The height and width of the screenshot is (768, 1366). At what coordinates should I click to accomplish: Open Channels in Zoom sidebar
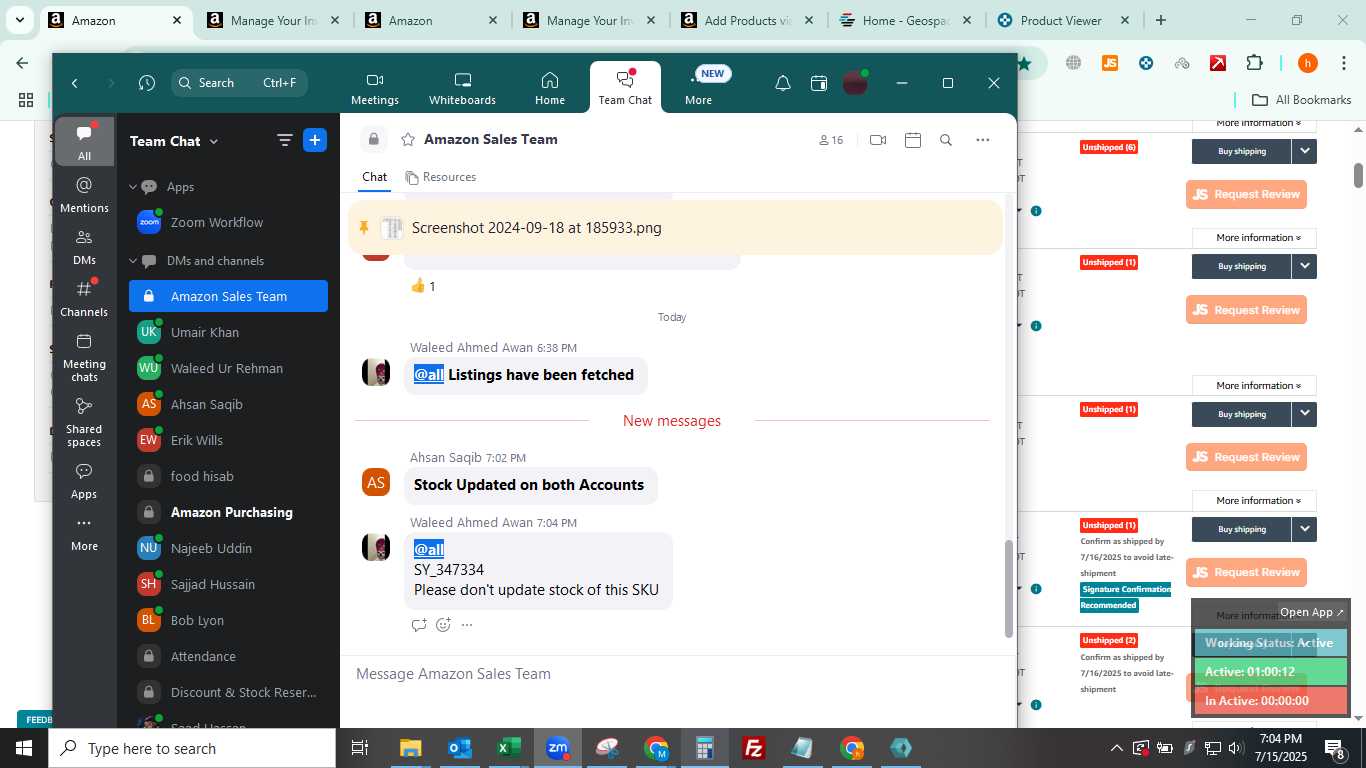pos(84,298)
